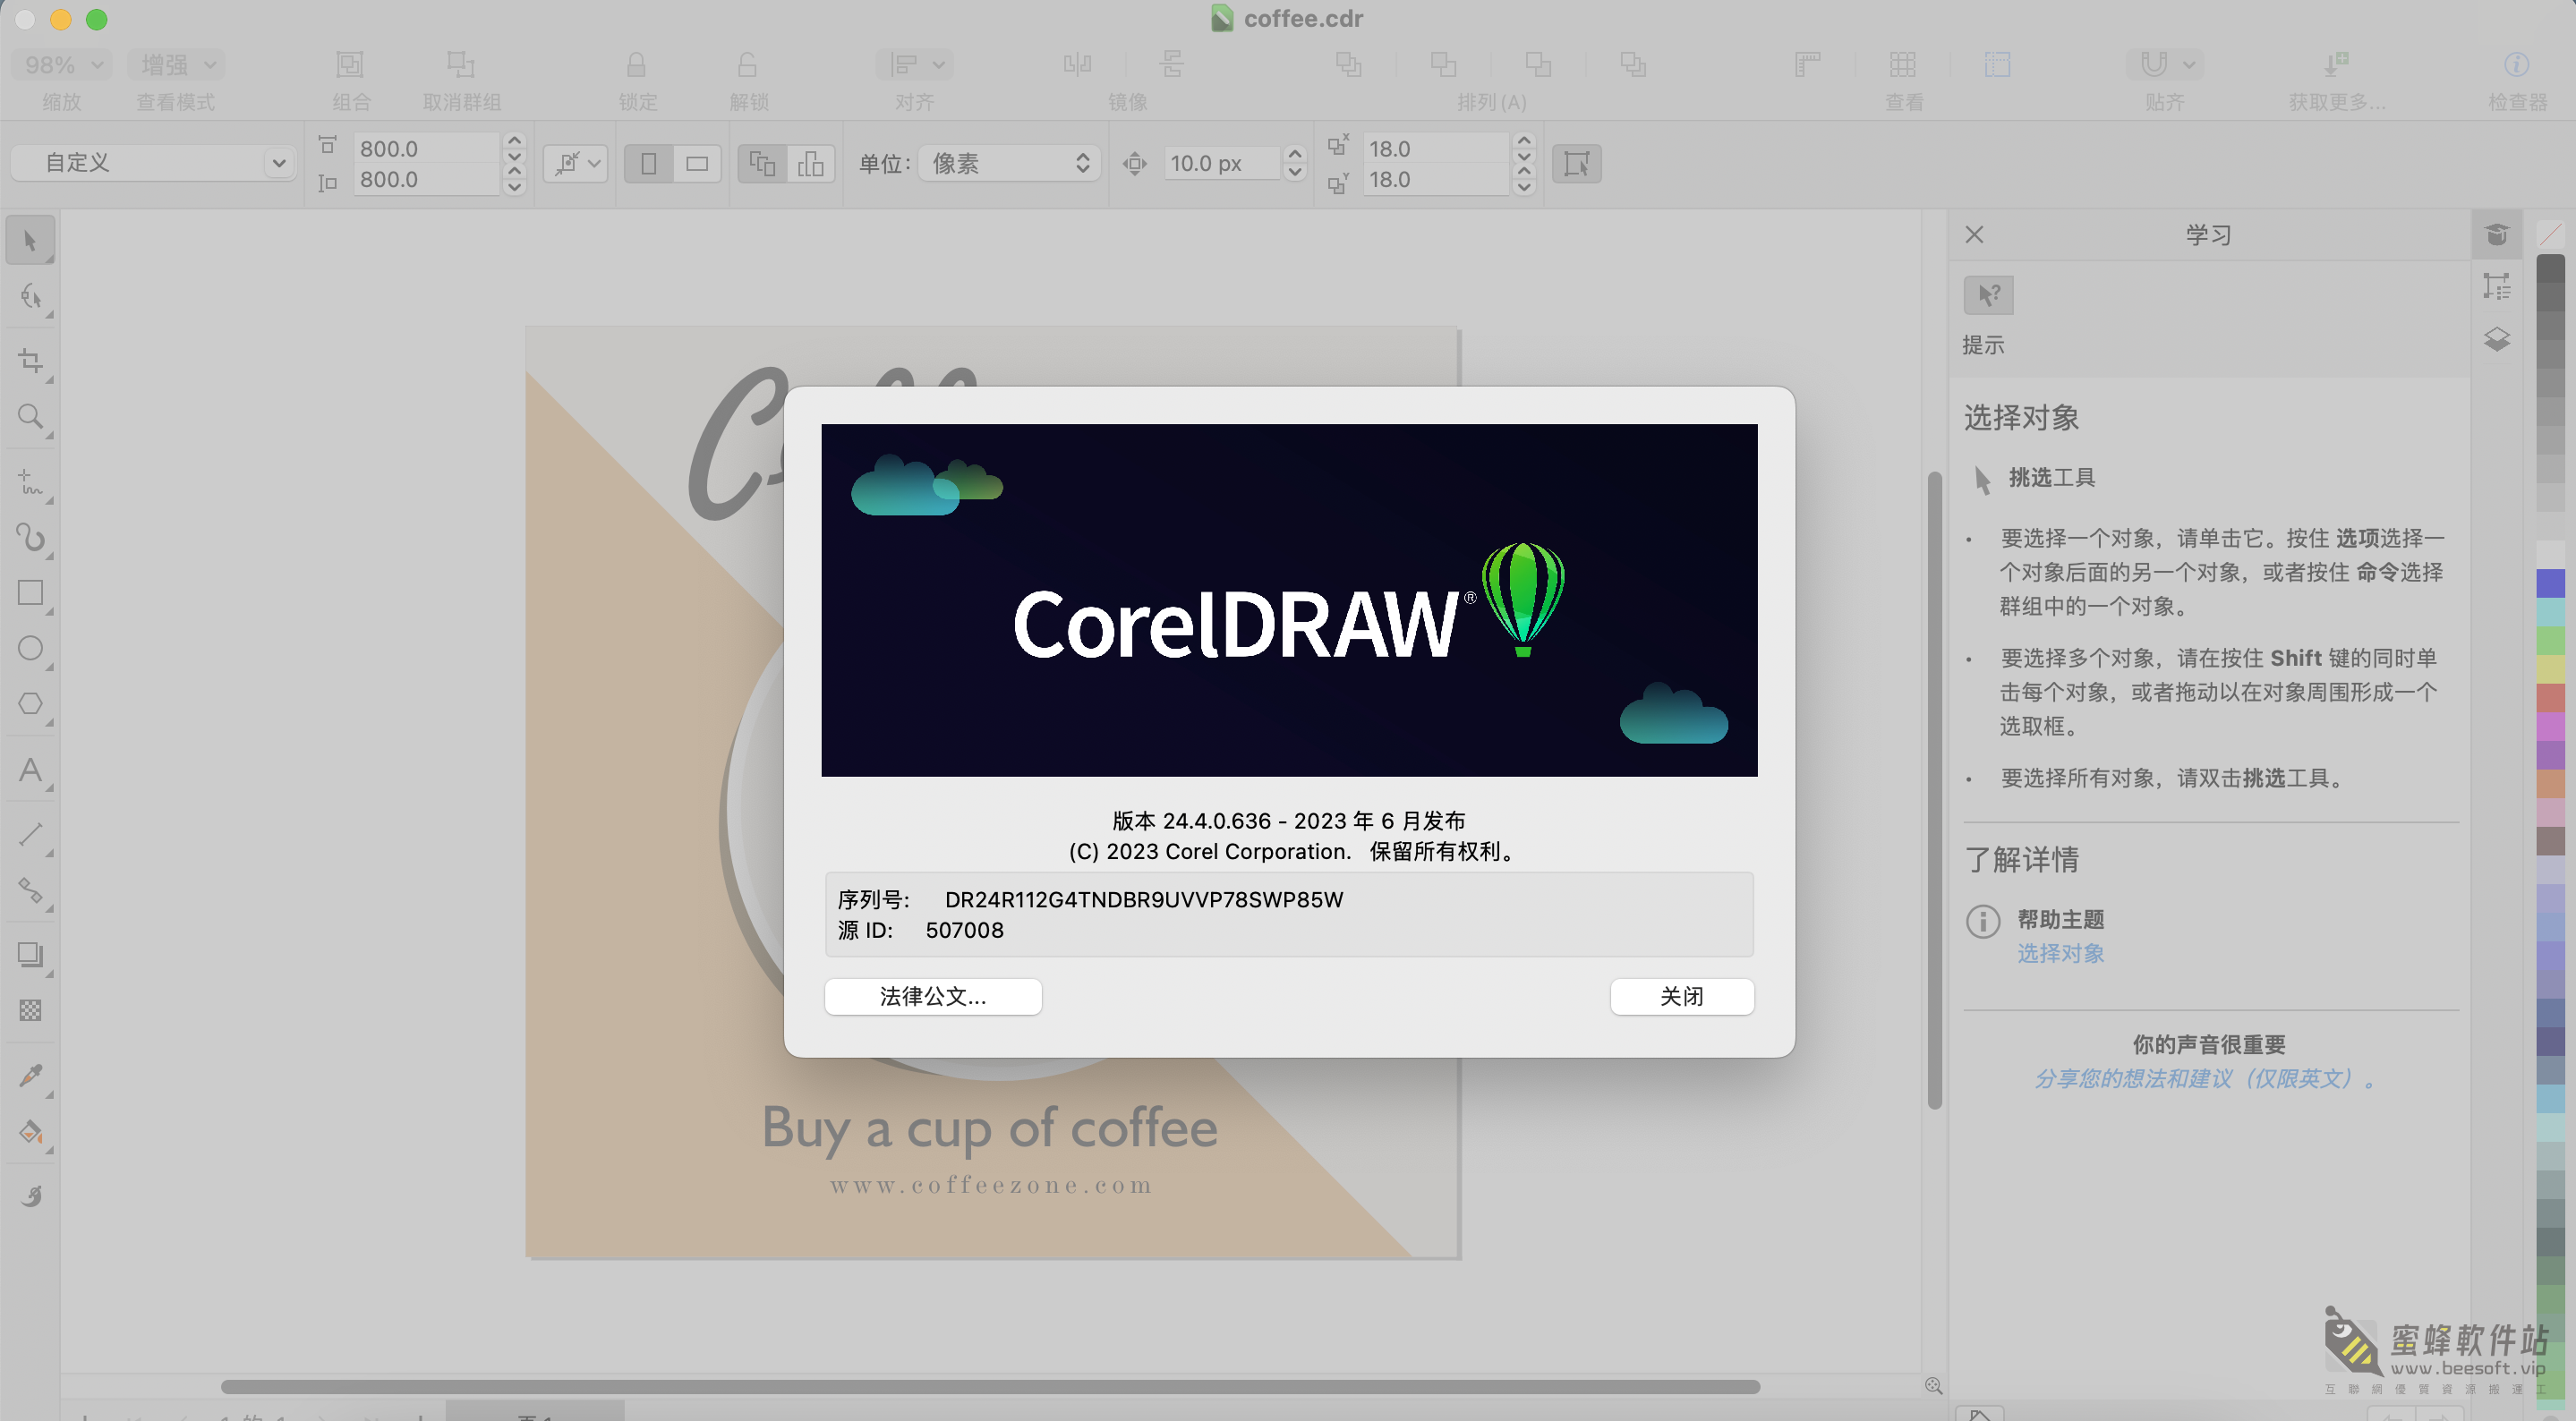
Task: Toggle apply layout to all pages
Action: point(762,163)
